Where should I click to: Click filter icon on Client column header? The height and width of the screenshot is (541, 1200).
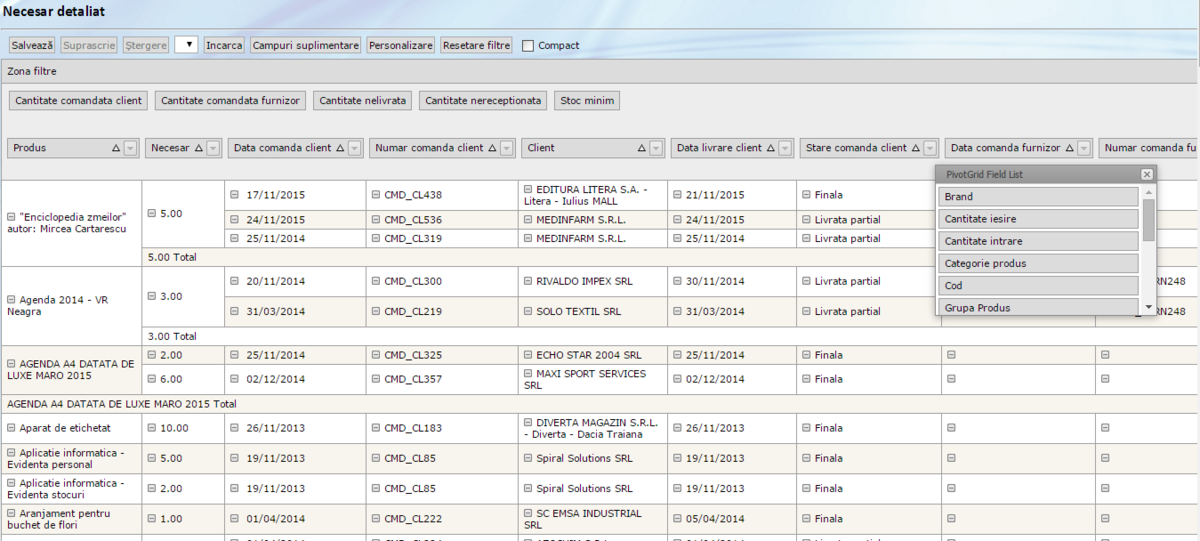(656, 148)
